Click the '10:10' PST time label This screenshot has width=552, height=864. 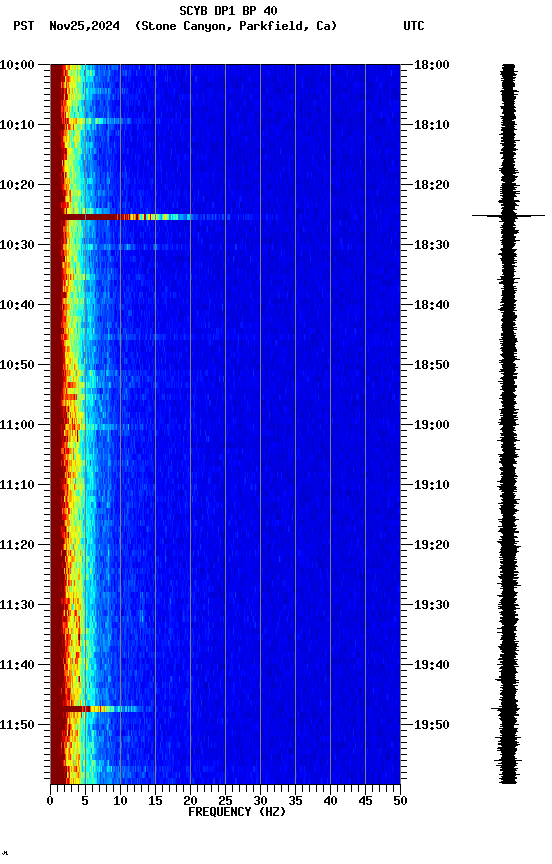(17, 125)
